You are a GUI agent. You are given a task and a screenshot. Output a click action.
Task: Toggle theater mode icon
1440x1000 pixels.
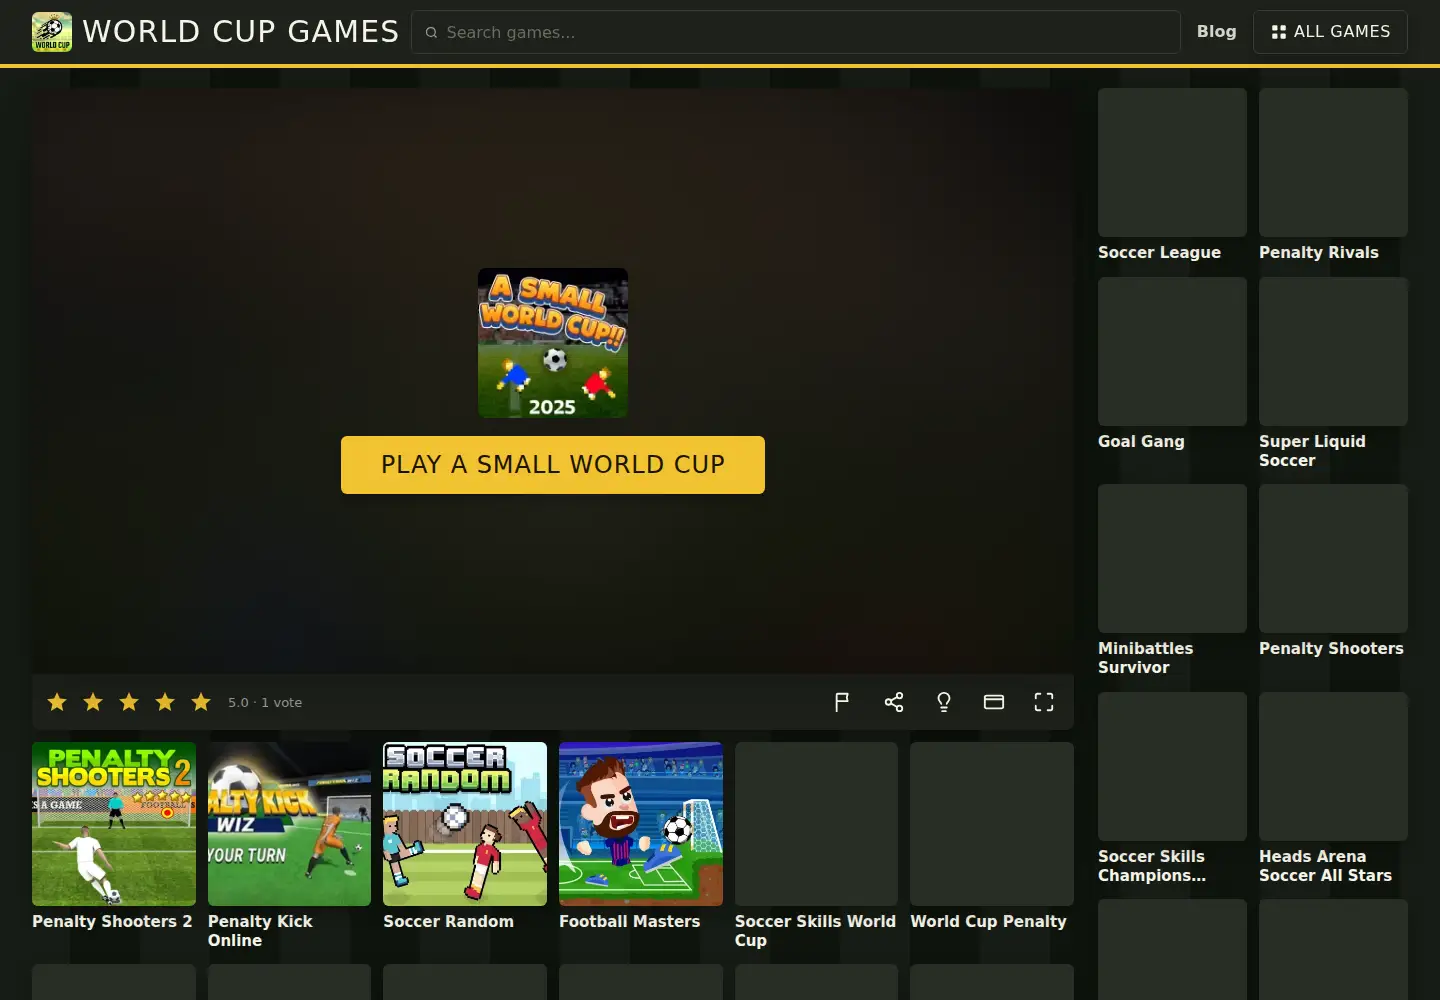[994, 702]
